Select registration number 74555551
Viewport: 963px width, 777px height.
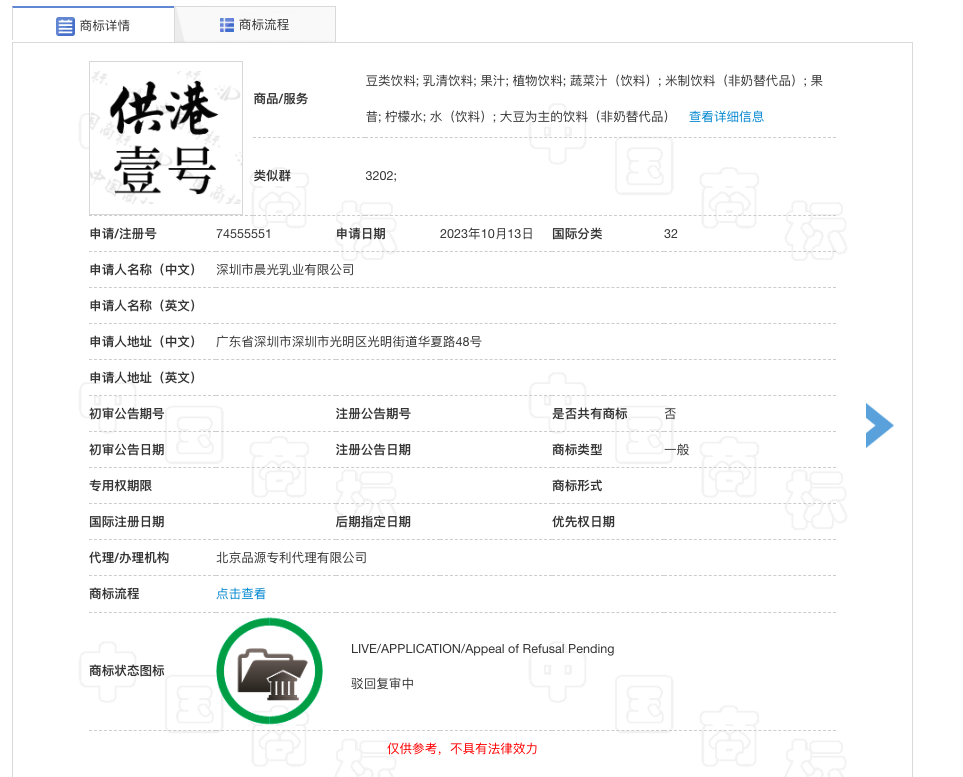243,234
